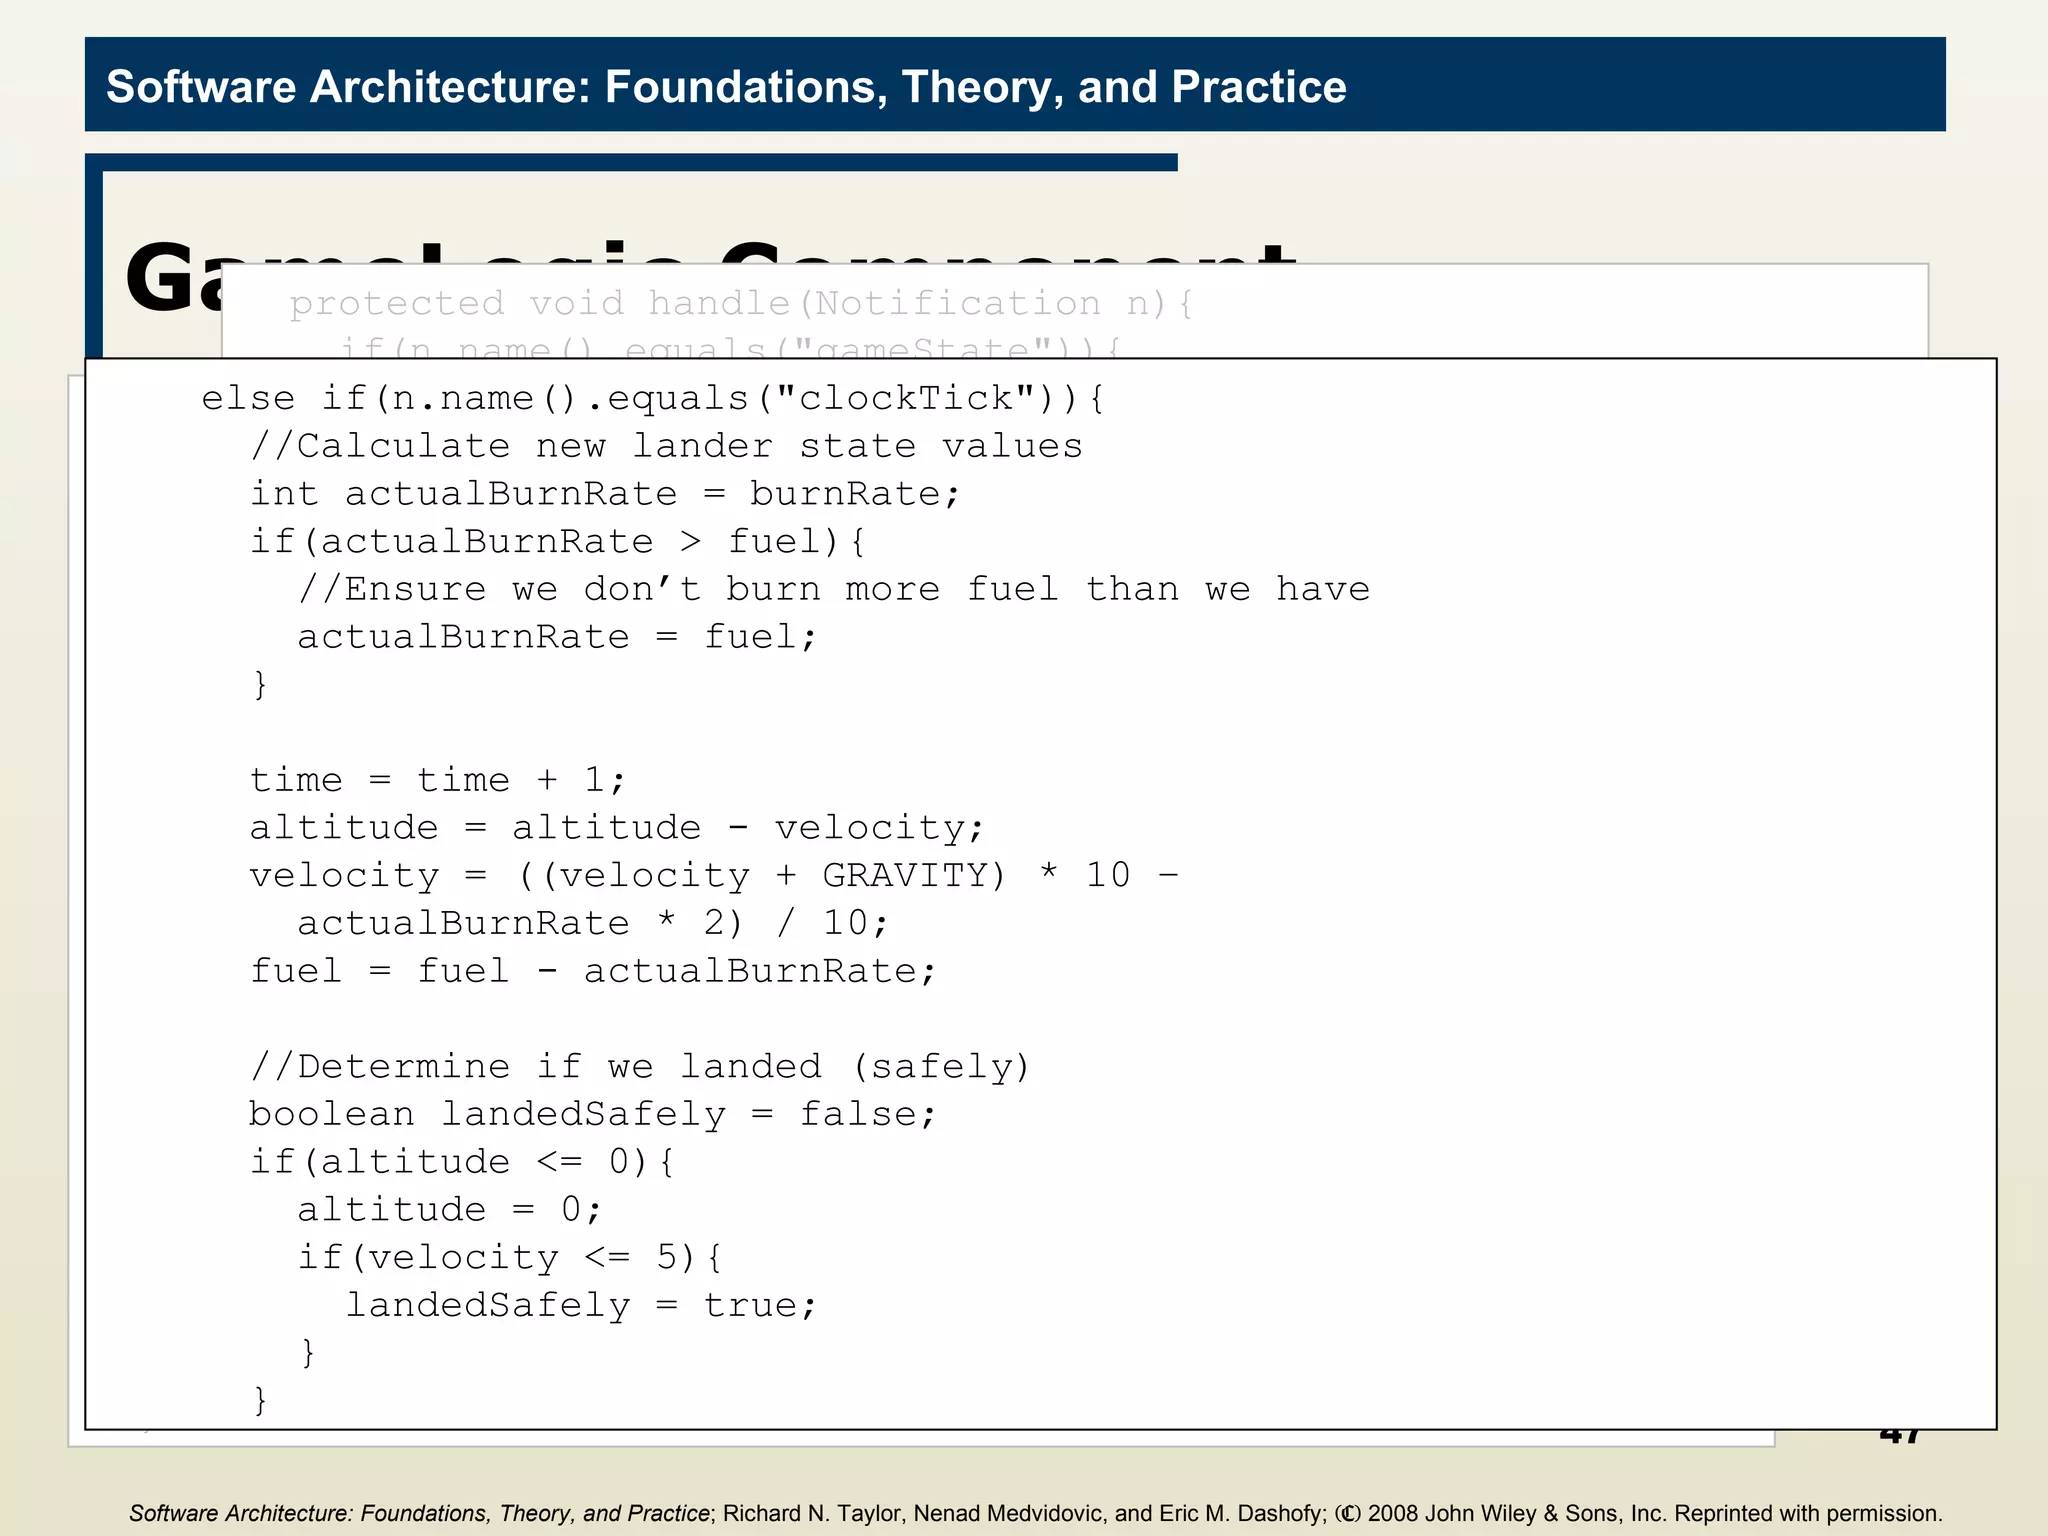Click the 'Calculate new lander state values' comment
Viewport: 2048px width, 1536px height.
666,446
